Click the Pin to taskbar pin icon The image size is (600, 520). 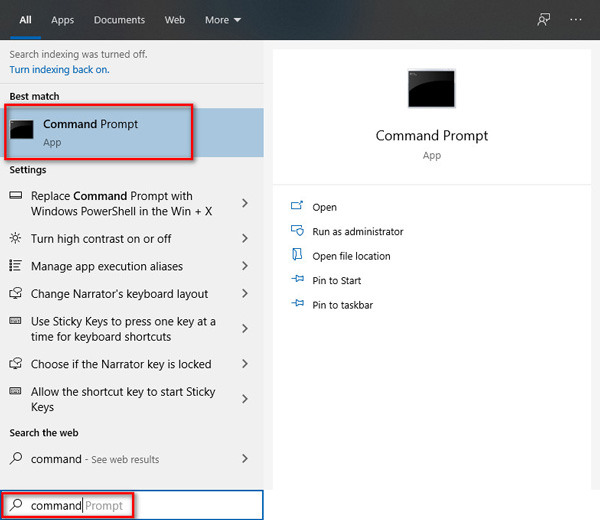pos(297,305)
